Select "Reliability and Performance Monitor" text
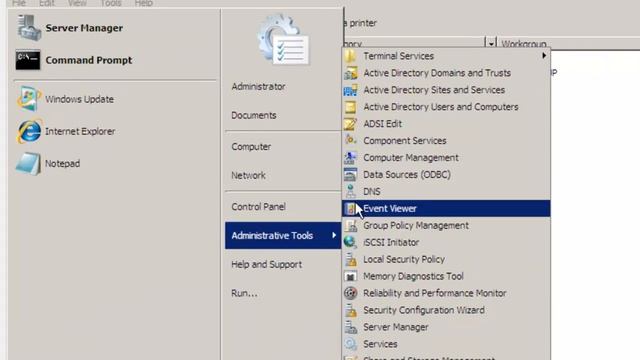The height and width of the screenshot is (360, 640). pos(435,293)
